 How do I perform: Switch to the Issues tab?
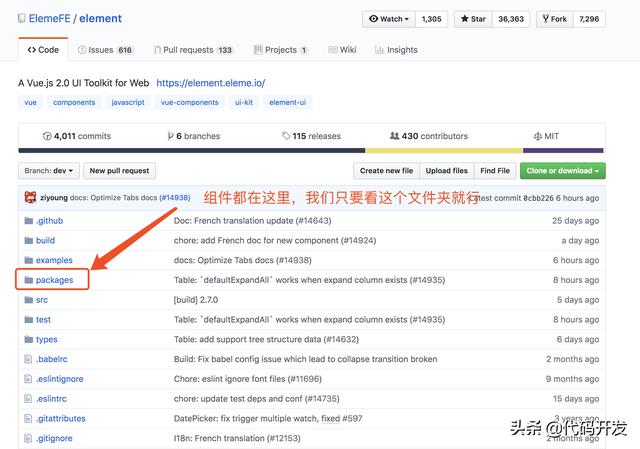105,50
